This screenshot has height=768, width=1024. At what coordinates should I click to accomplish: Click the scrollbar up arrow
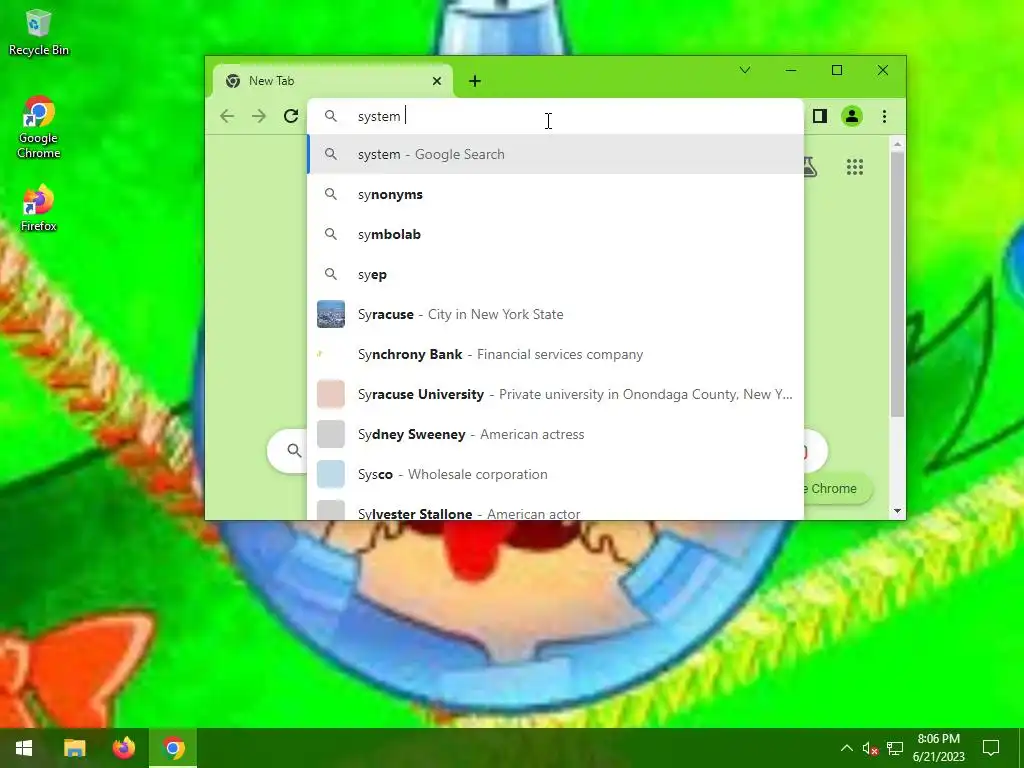pos(897,144)
